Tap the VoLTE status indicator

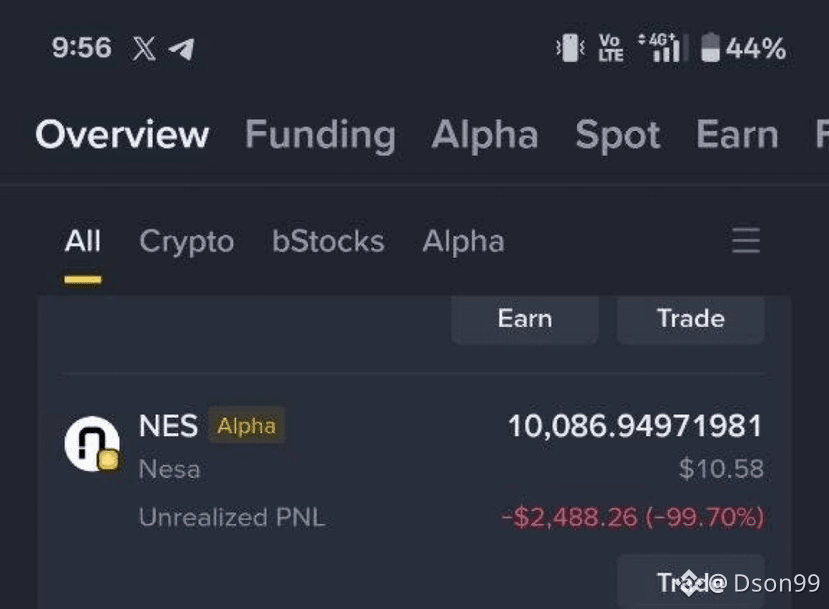tap(611, 48)
